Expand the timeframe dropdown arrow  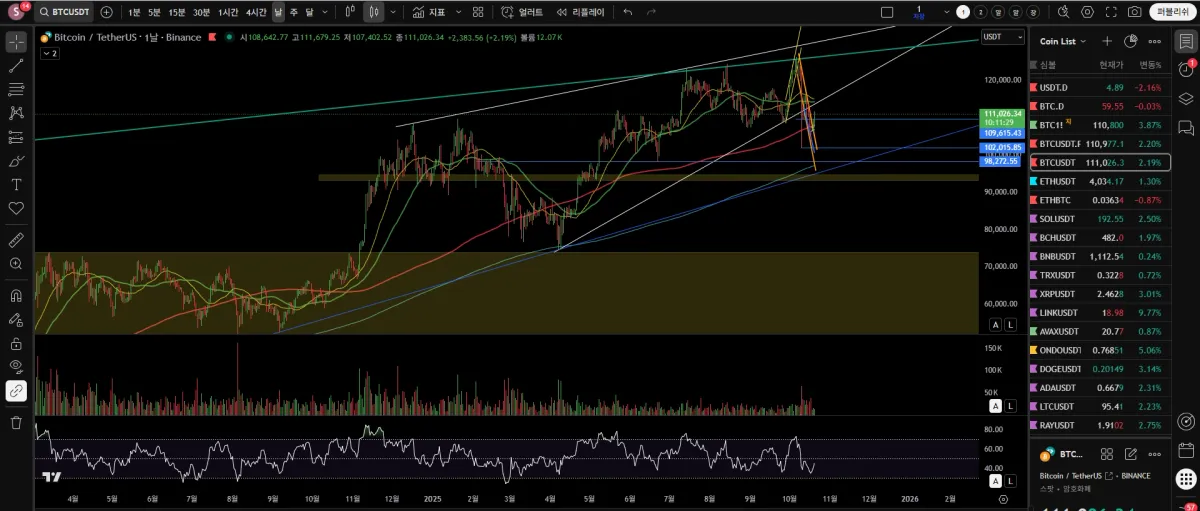[324, 12]
